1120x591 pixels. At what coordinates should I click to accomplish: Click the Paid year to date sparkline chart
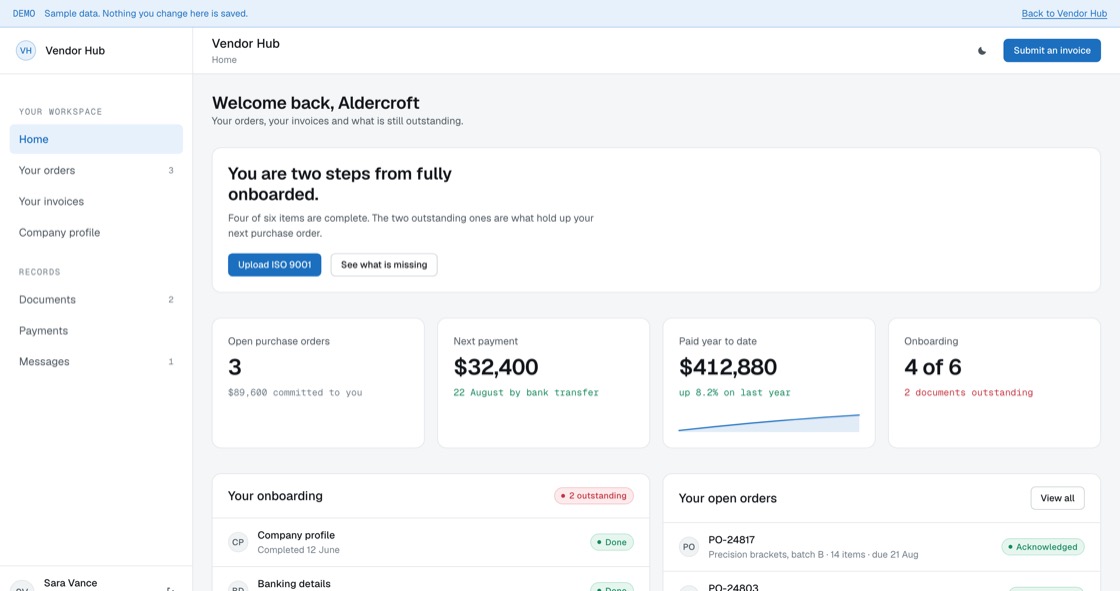[x=769, y=423]
